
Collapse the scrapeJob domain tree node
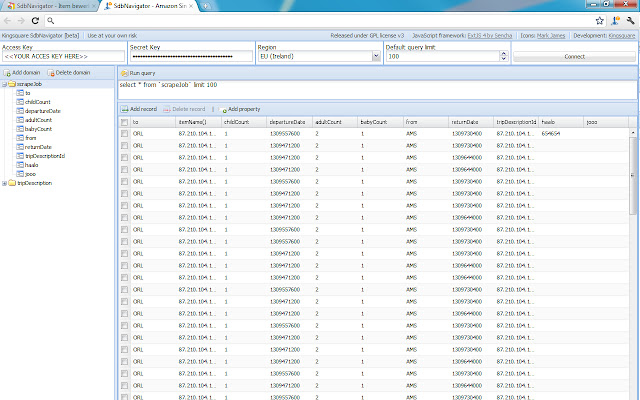pos(5,84)
